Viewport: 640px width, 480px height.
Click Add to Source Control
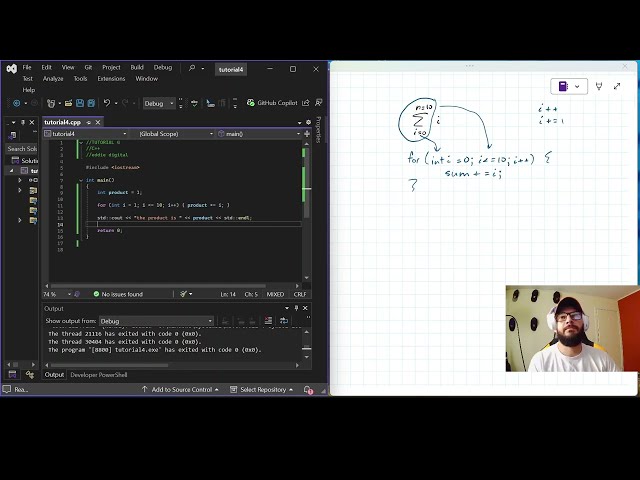[180, 389]
